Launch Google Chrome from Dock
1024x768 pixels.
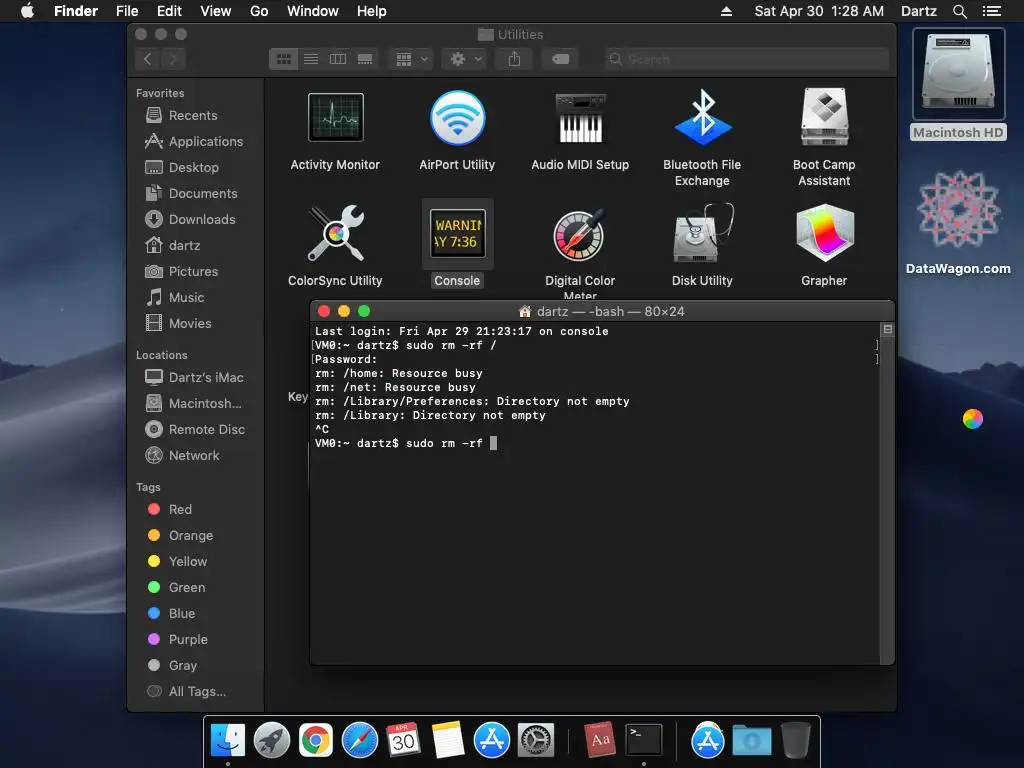315,741
